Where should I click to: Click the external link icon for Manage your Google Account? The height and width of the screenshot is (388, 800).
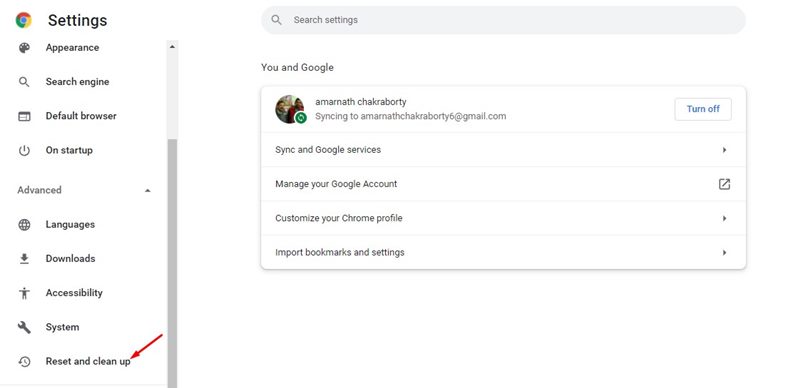click(x=724, y=184)
